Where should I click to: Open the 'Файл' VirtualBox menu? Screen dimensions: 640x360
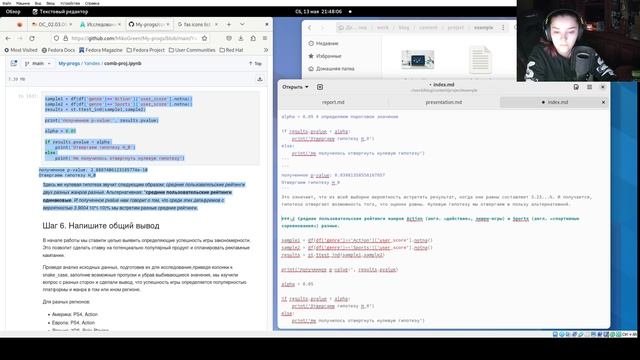[7, 3]
